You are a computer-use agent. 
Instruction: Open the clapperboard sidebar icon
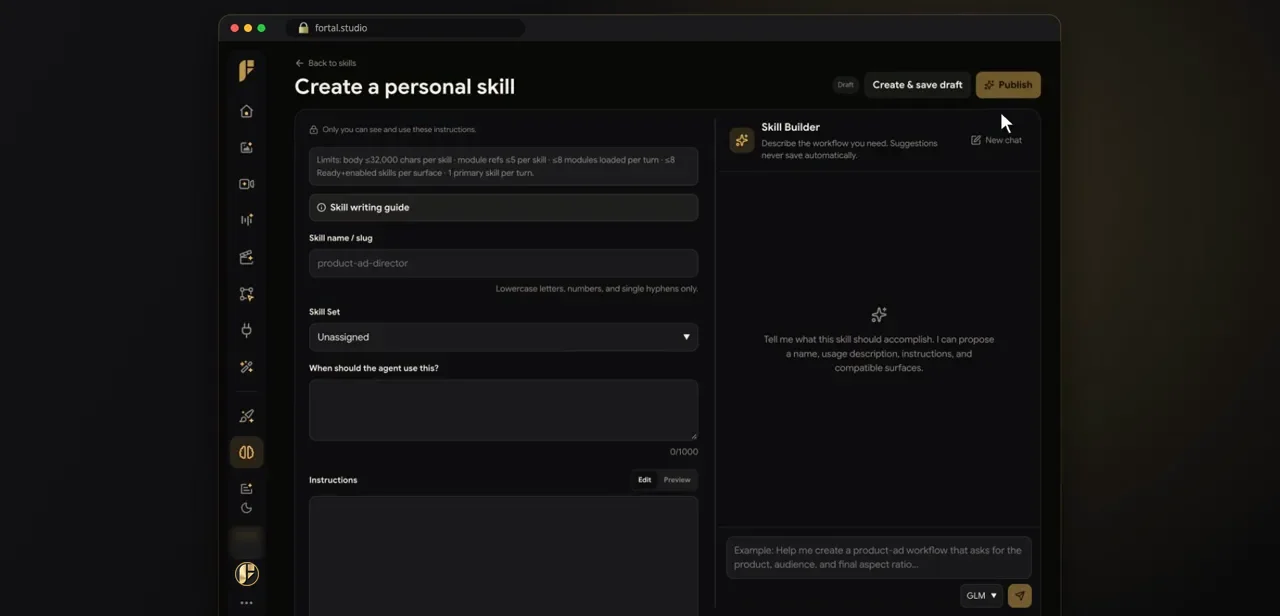246,257
